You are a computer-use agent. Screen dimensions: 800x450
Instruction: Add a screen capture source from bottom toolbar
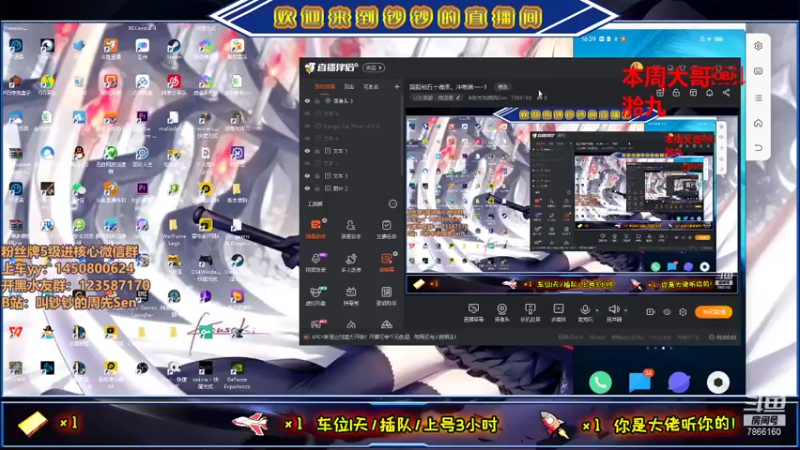click(473, 312)
